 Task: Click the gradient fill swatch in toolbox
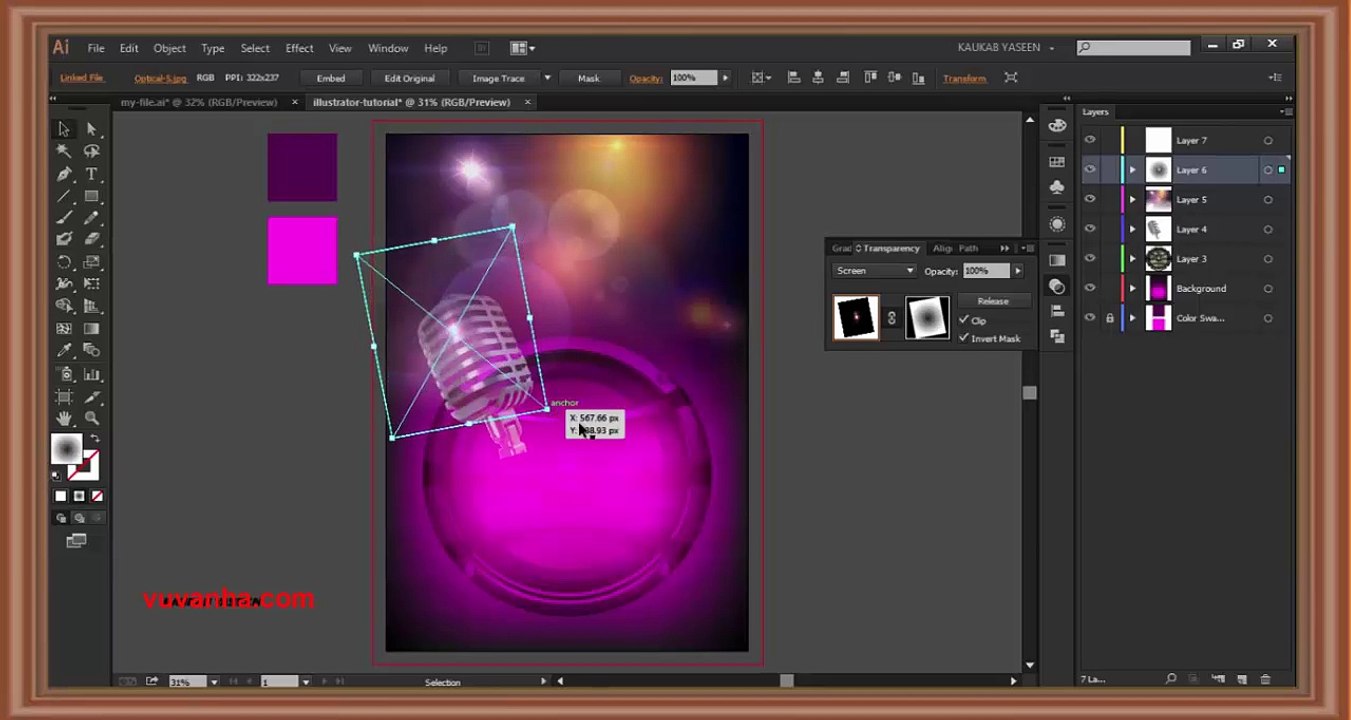pyautogui.click(x=66, y=449)
